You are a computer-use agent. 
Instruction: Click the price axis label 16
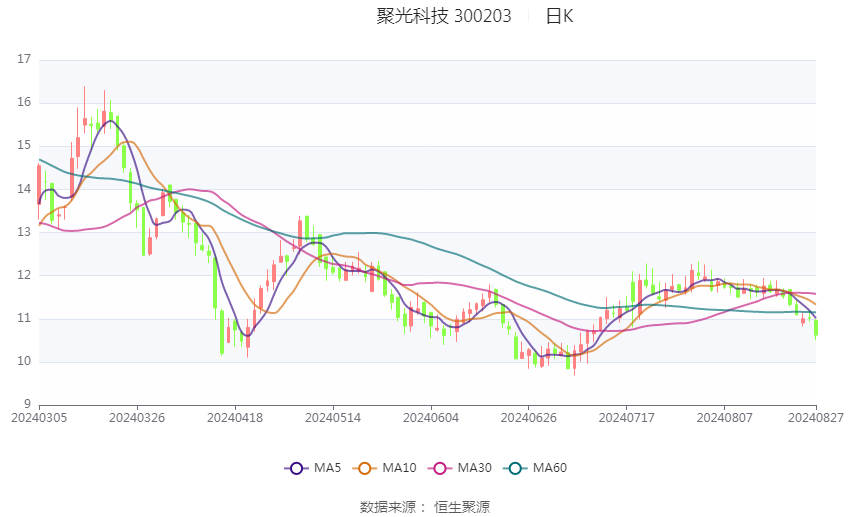(x=24, y=102)
